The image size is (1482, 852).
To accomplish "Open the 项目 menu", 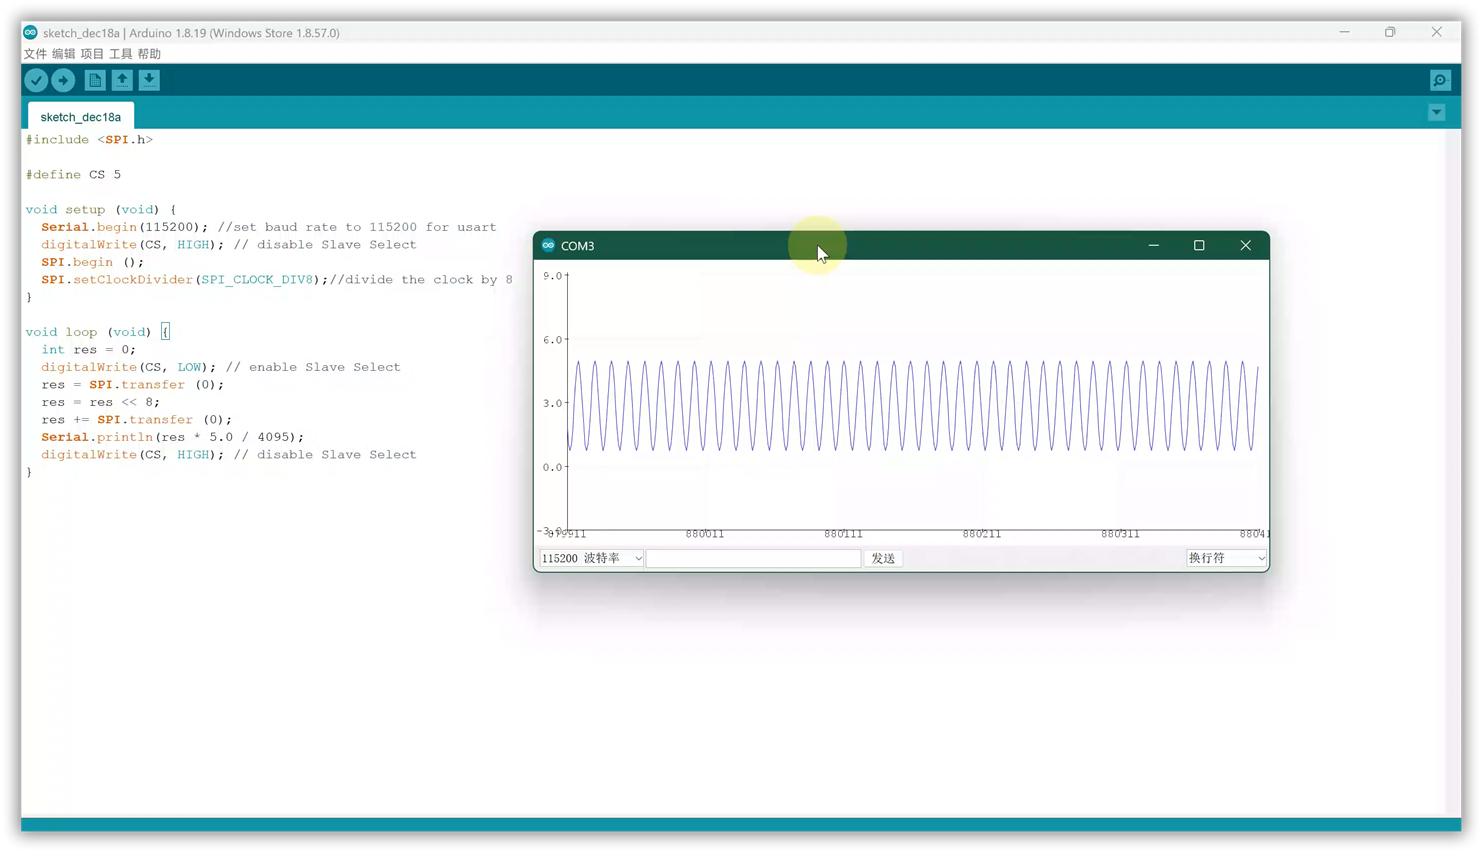I will (92, 54).
